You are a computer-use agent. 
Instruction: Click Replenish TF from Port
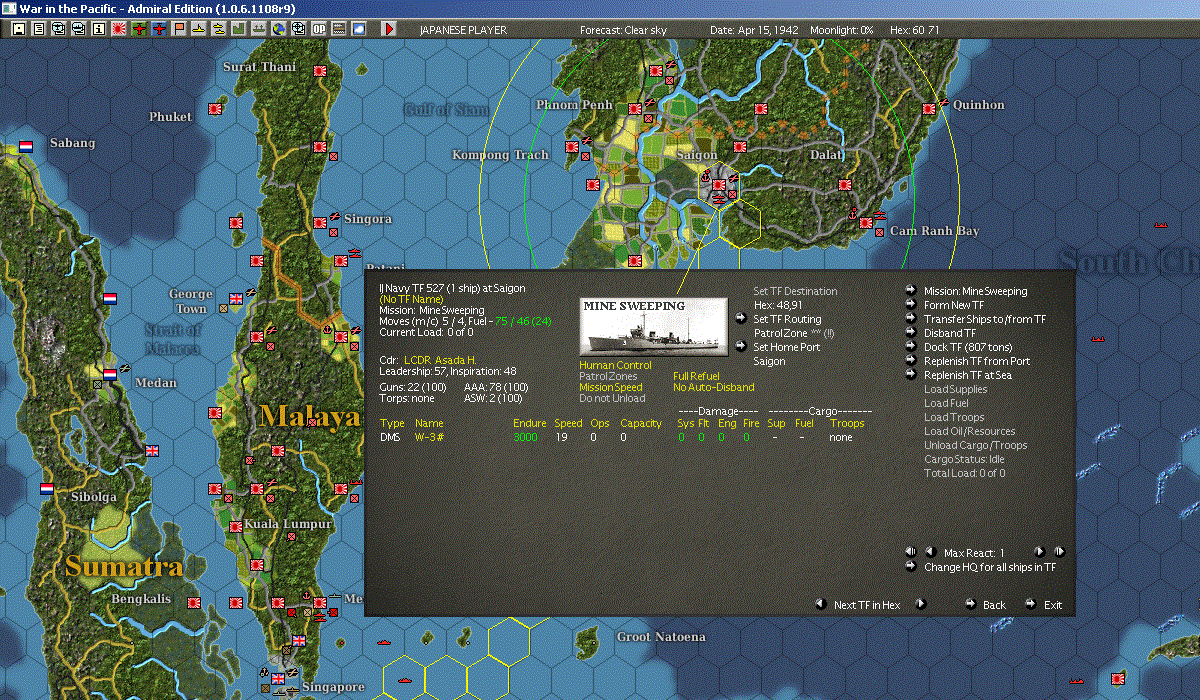click(976, 361)
